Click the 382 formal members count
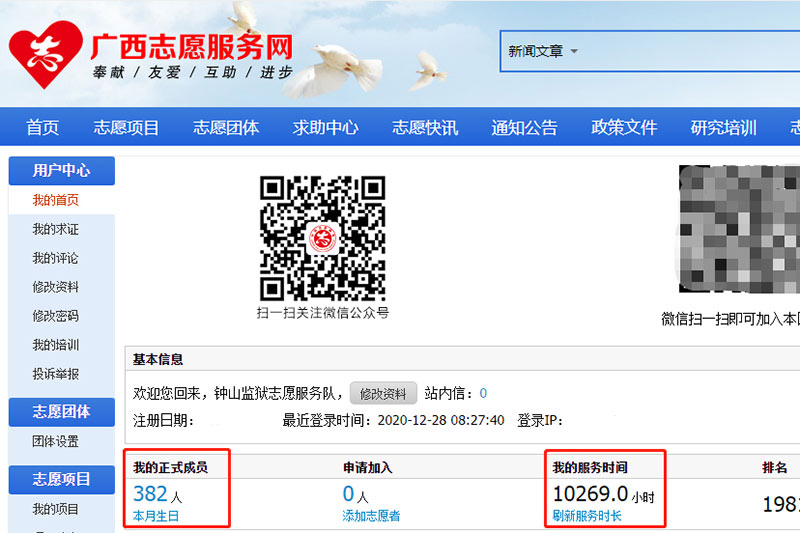This screenshot has height=533, width=800. click(151, 494)
